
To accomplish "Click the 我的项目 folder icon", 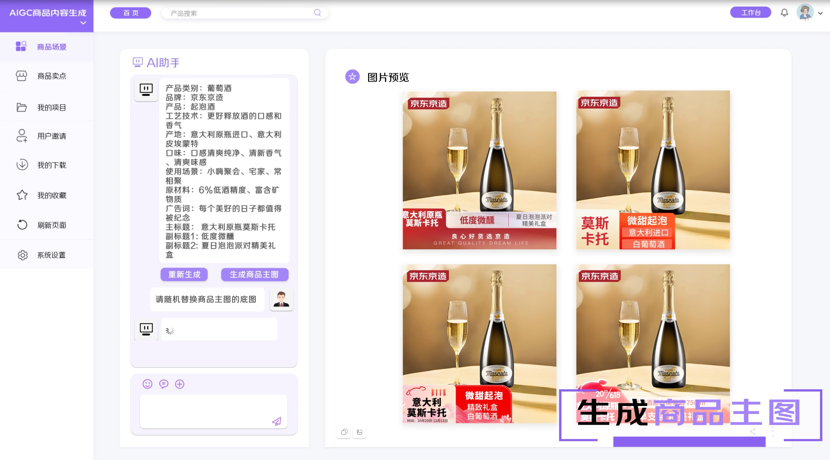I will pyautogui.click(x=22, y=107).
